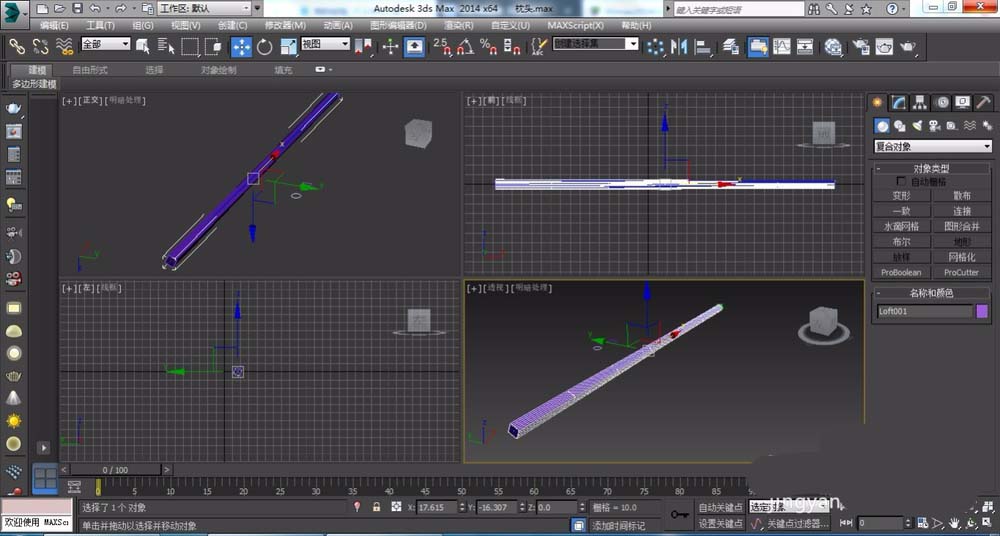Click the Undo arrow in title bar
The width and height of the screenshot is (1000, 536).
coord(95,8)
